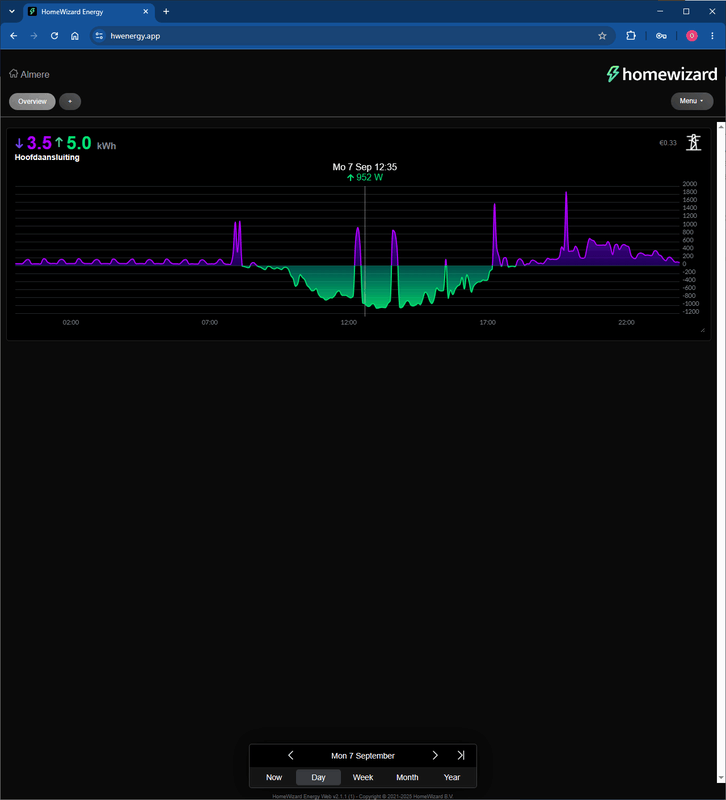Click the Hoofdaansluiting graph title

pos(47,157)
